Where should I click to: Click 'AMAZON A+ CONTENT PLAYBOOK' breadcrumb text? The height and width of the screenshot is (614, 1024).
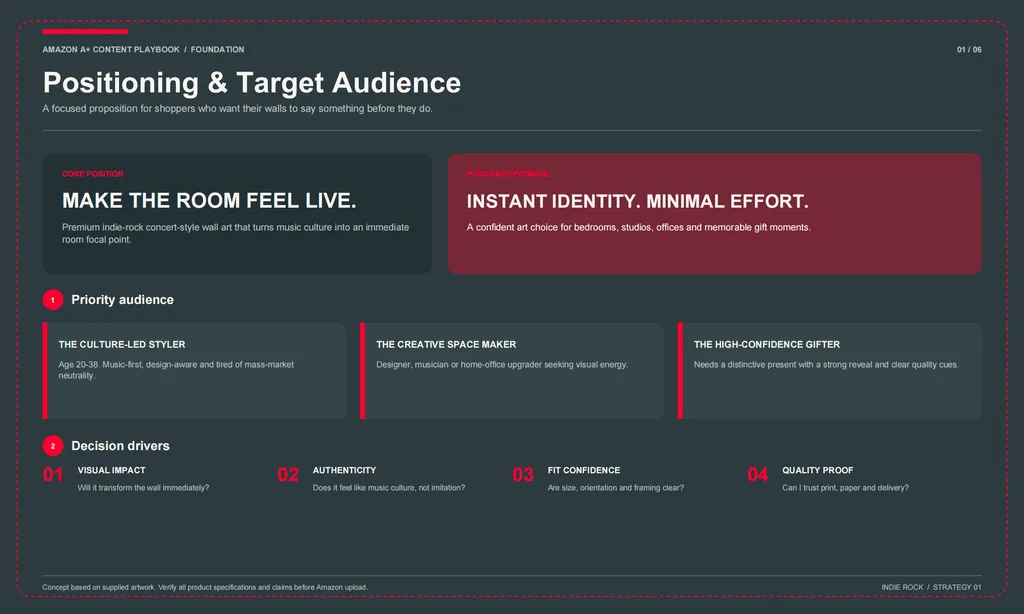tap(111, 50)
